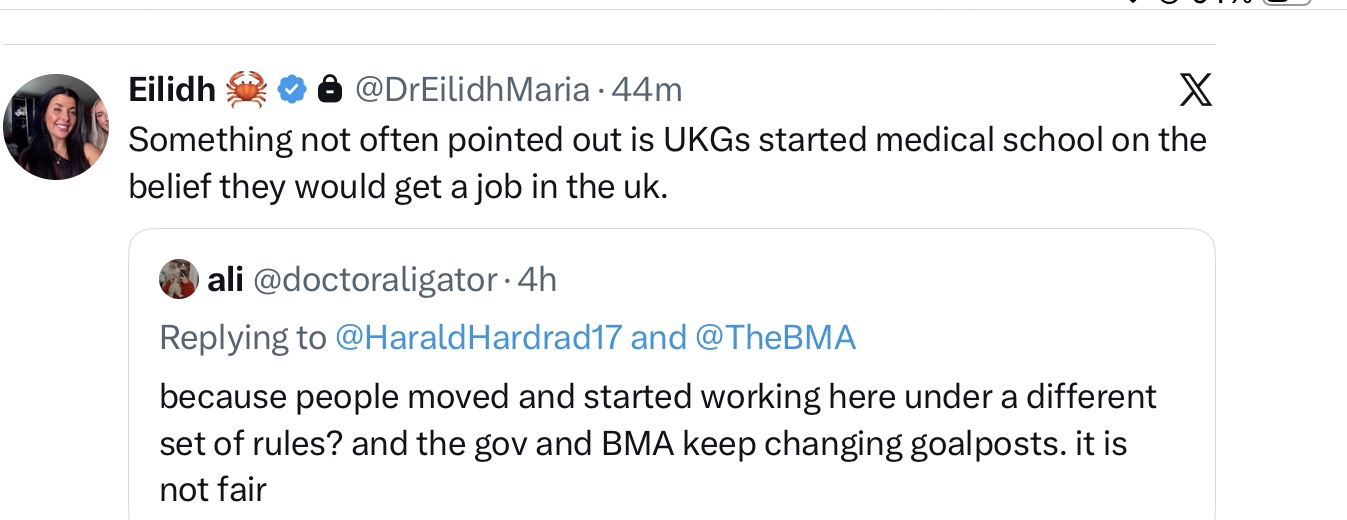The width and height of the screenshot is (1347, 520).
Task: Open the @HaraldHardrad17 mention link
Action: 478,338
